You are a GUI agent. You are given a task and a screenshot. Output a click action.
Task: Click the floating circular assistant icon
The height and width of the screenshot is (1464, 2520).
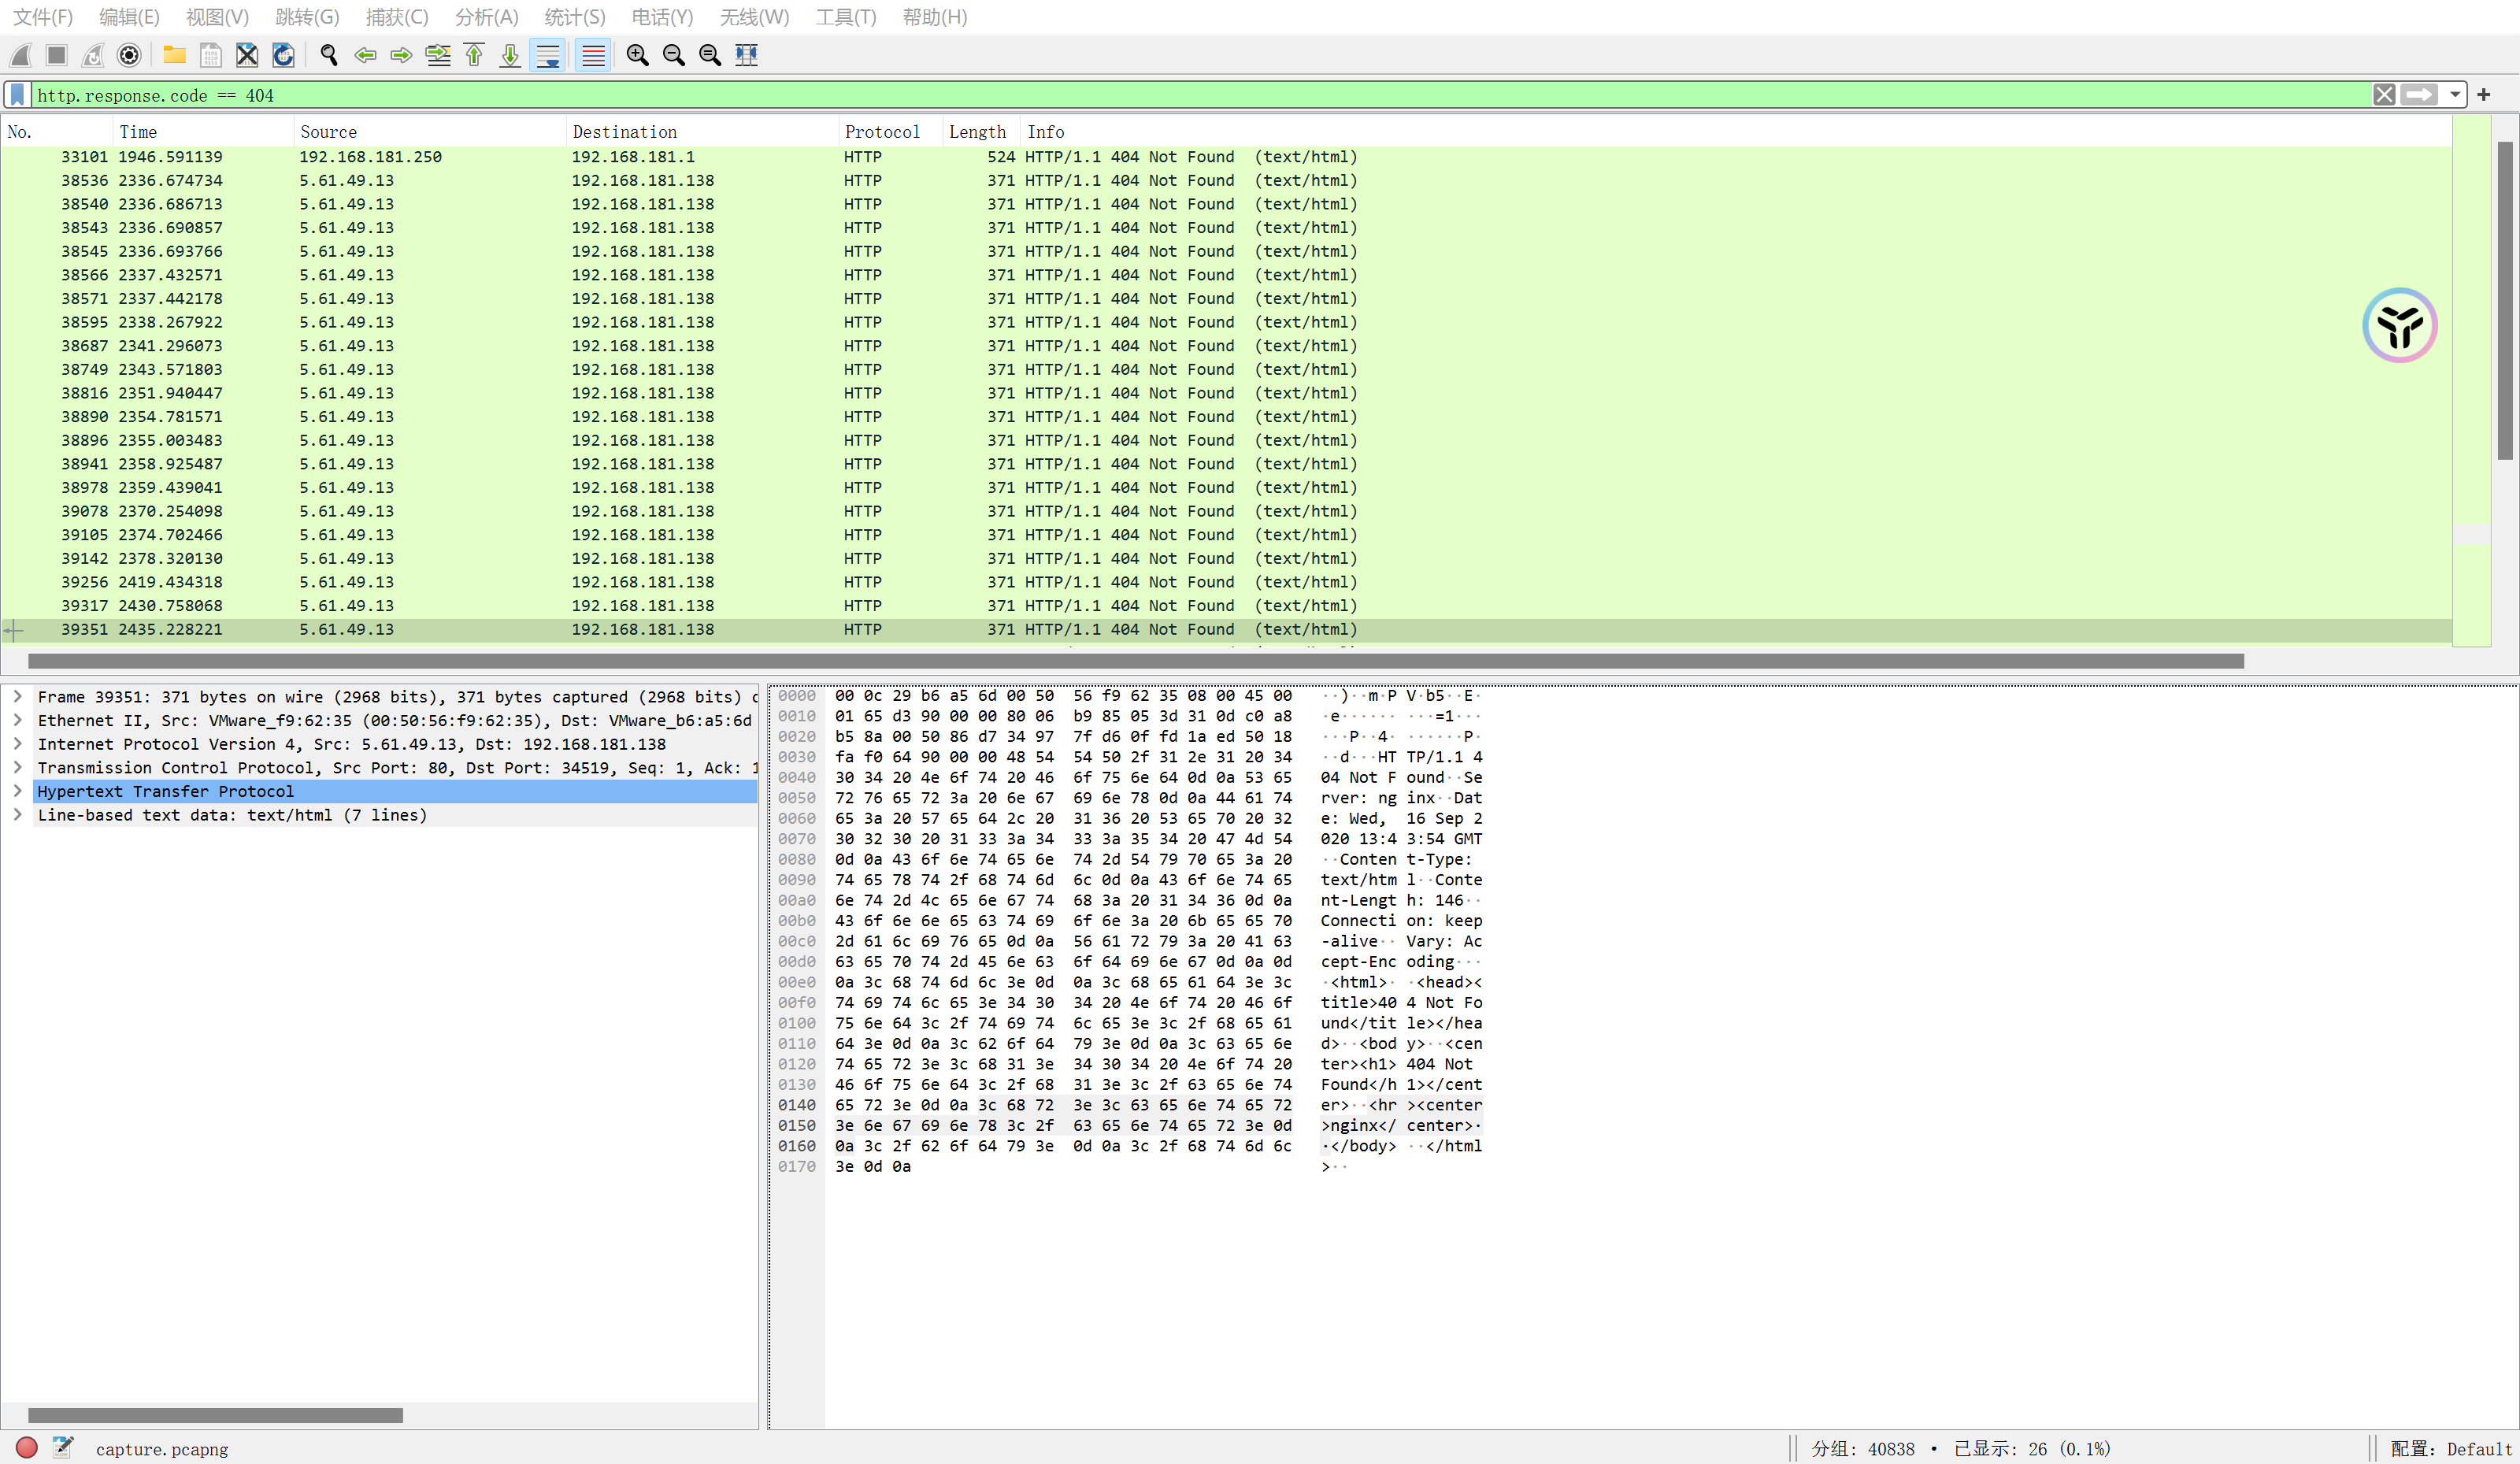coord(2400,325)
